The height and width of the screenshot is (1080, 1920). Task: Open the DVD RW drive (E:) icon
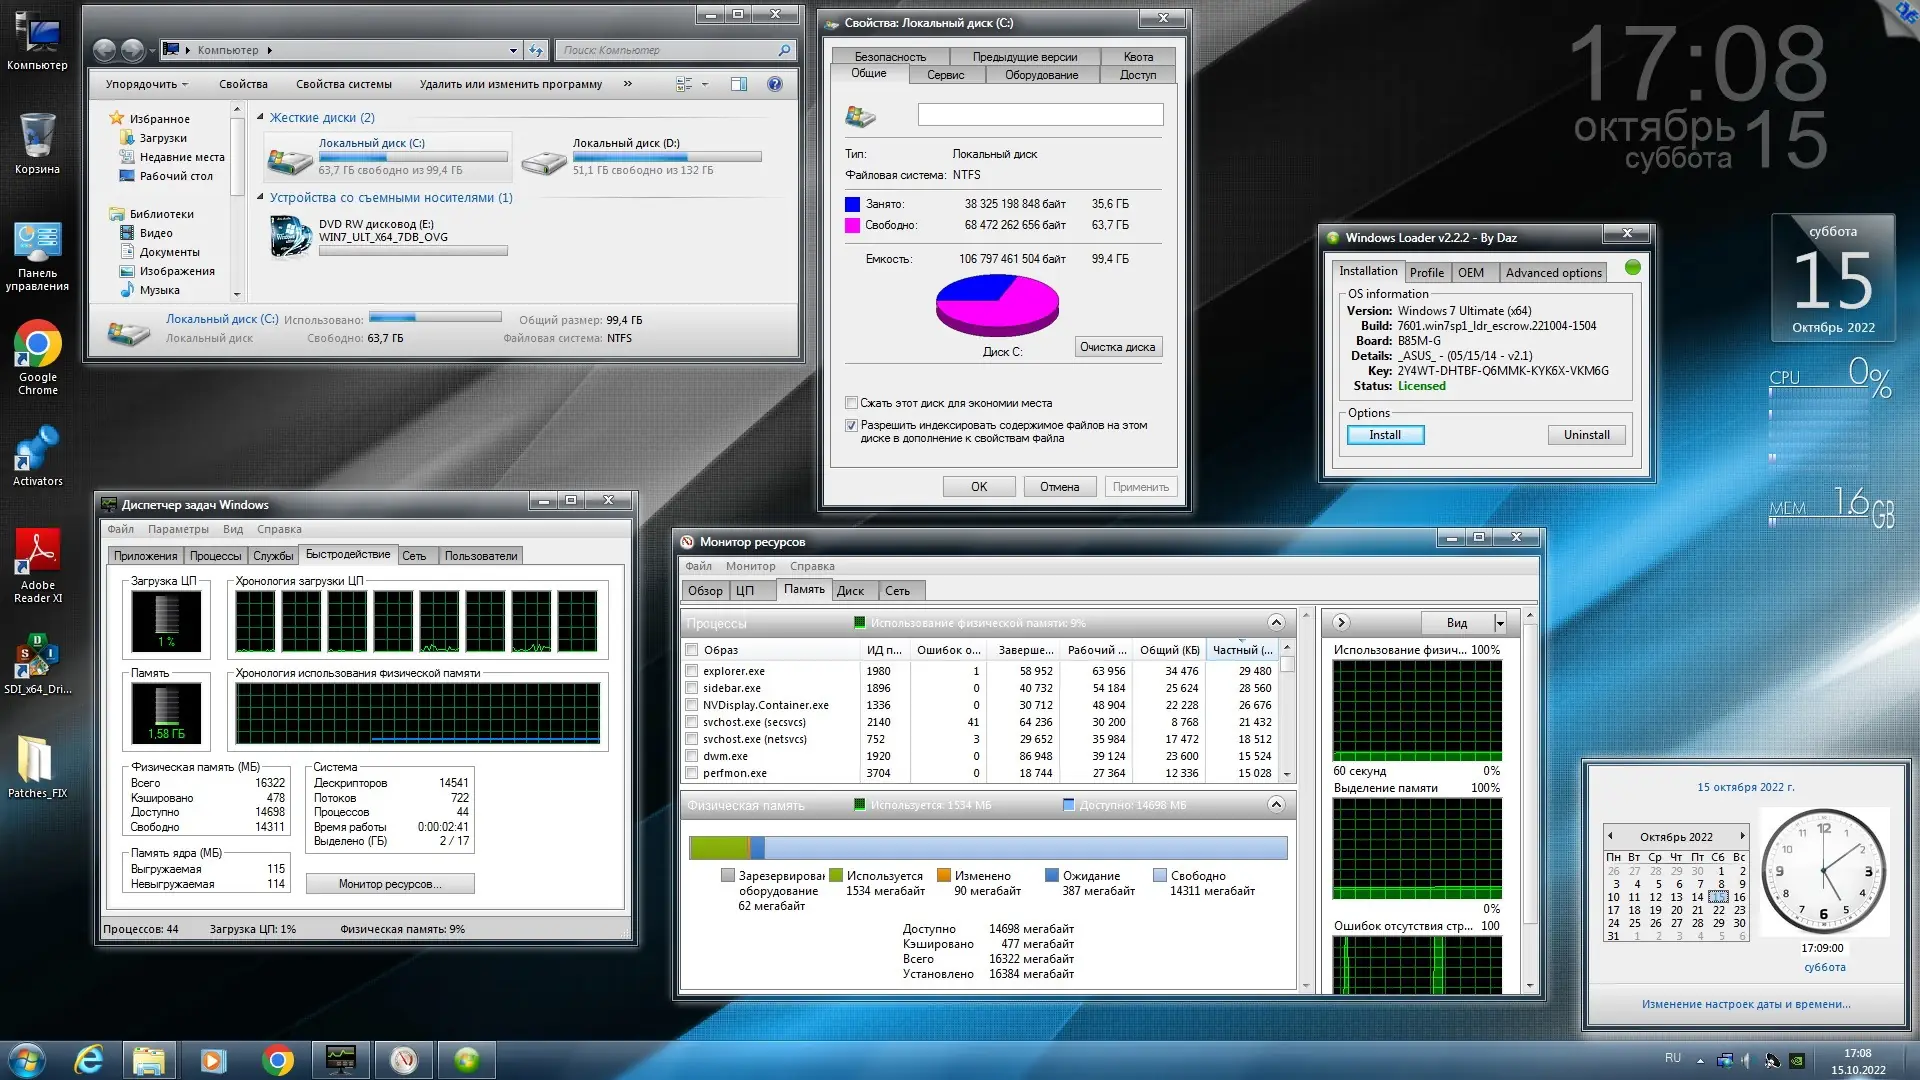pyautogui.click(x=291, y=236)
